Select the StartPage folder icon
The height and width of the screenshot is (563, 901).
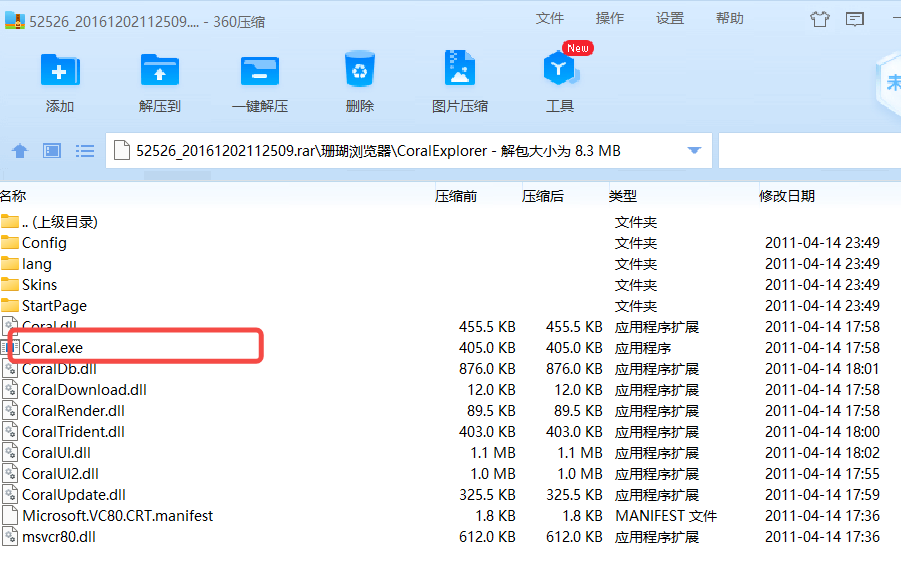coord(10,306)
